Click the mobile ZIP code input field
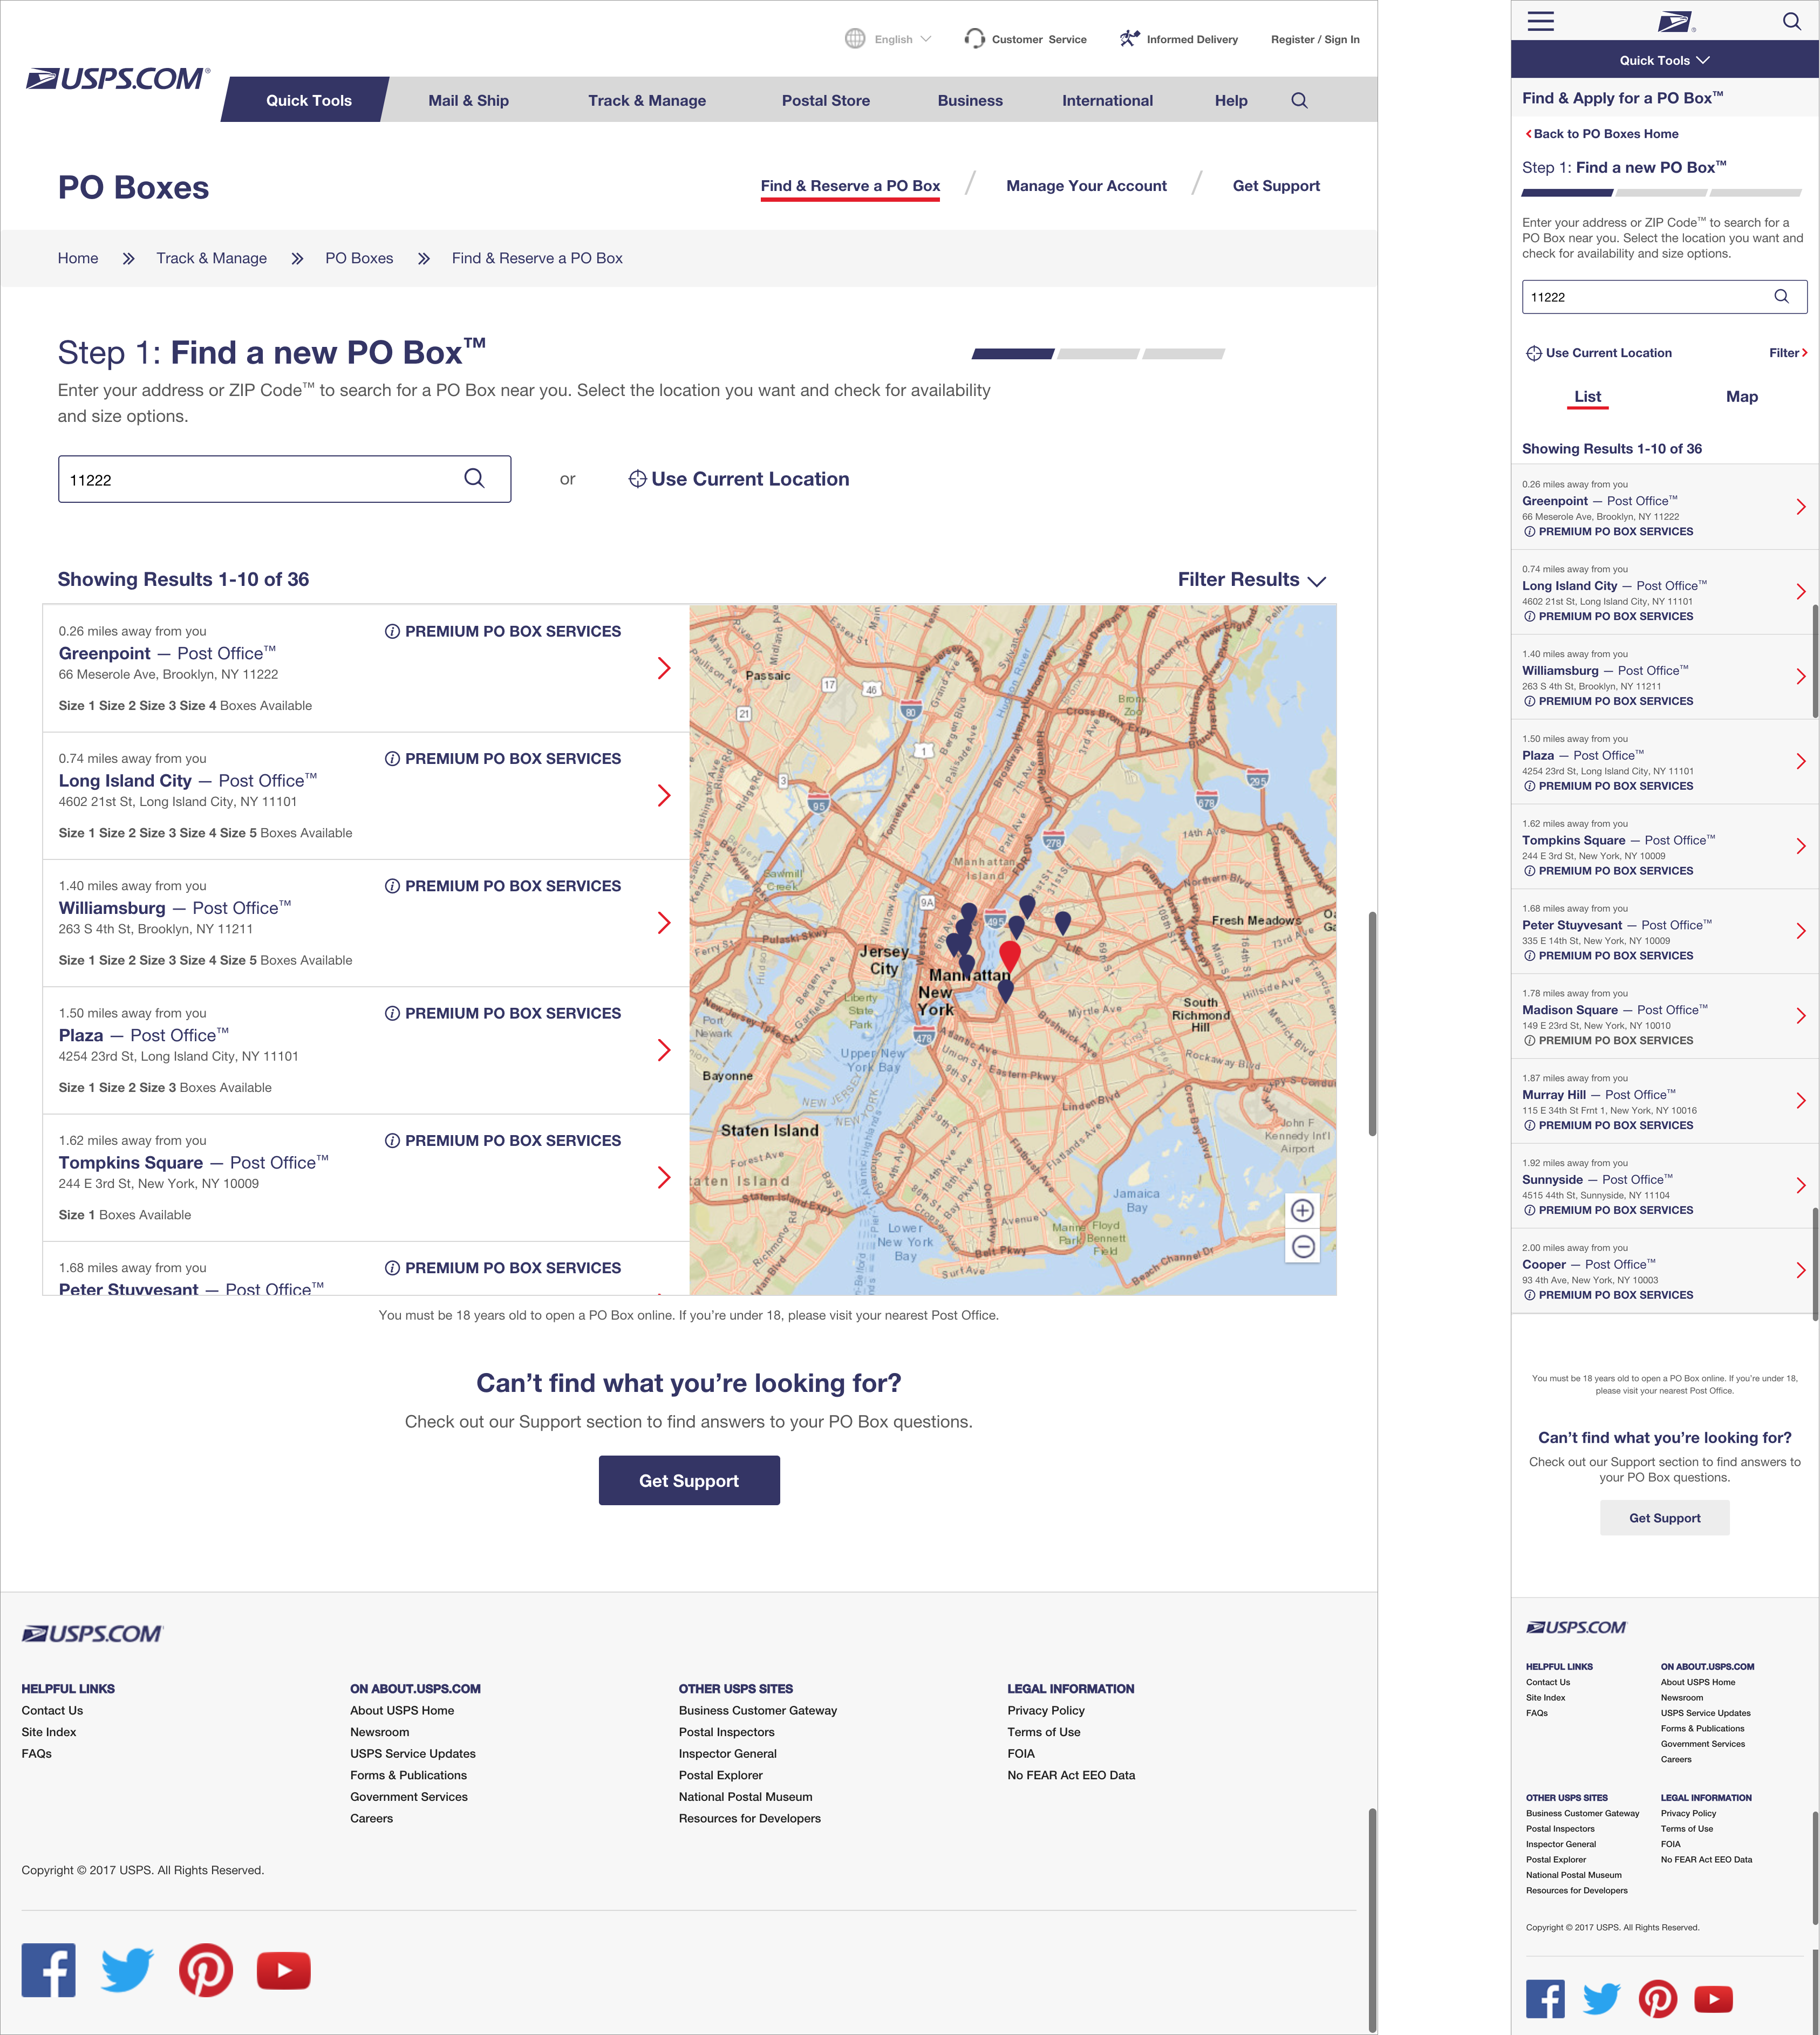 (1664, 297)
